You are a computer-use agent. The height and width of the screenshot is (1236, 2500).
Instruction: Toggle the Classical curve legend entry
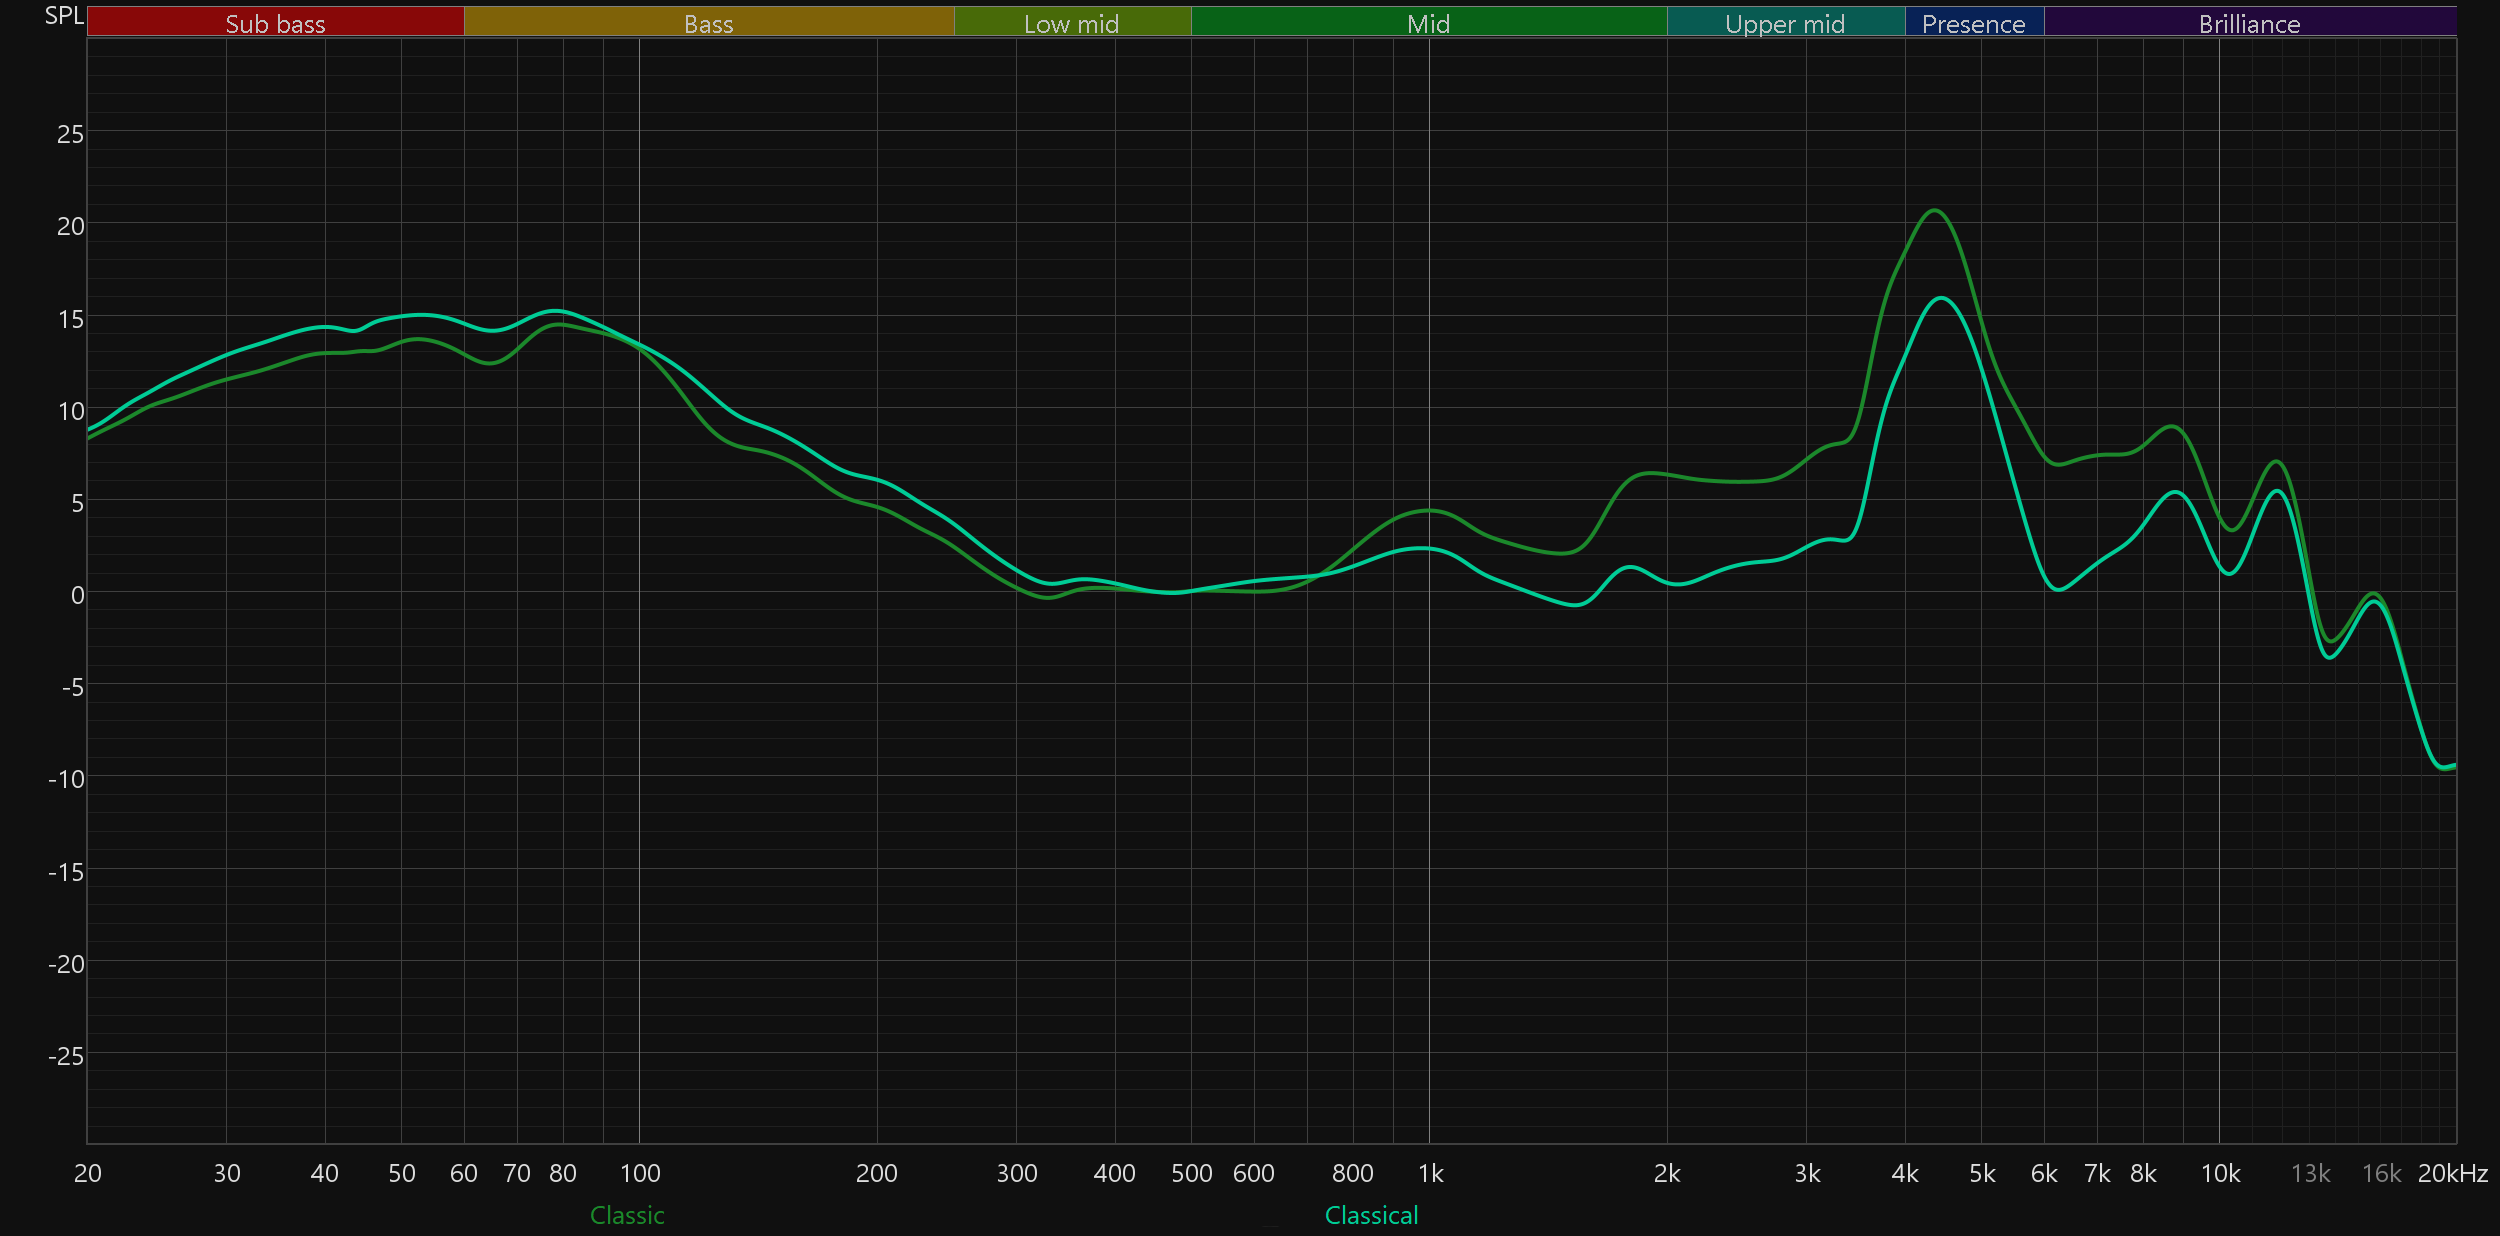click(x=1371, y=1215)
